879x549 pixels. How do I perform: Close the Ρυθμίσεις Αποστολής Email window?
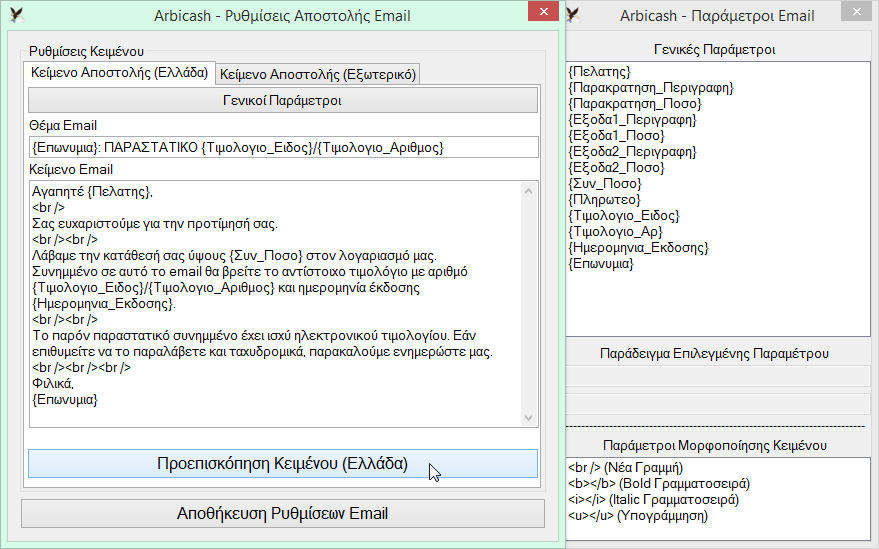pyautogui.click(x=543, y=11)
